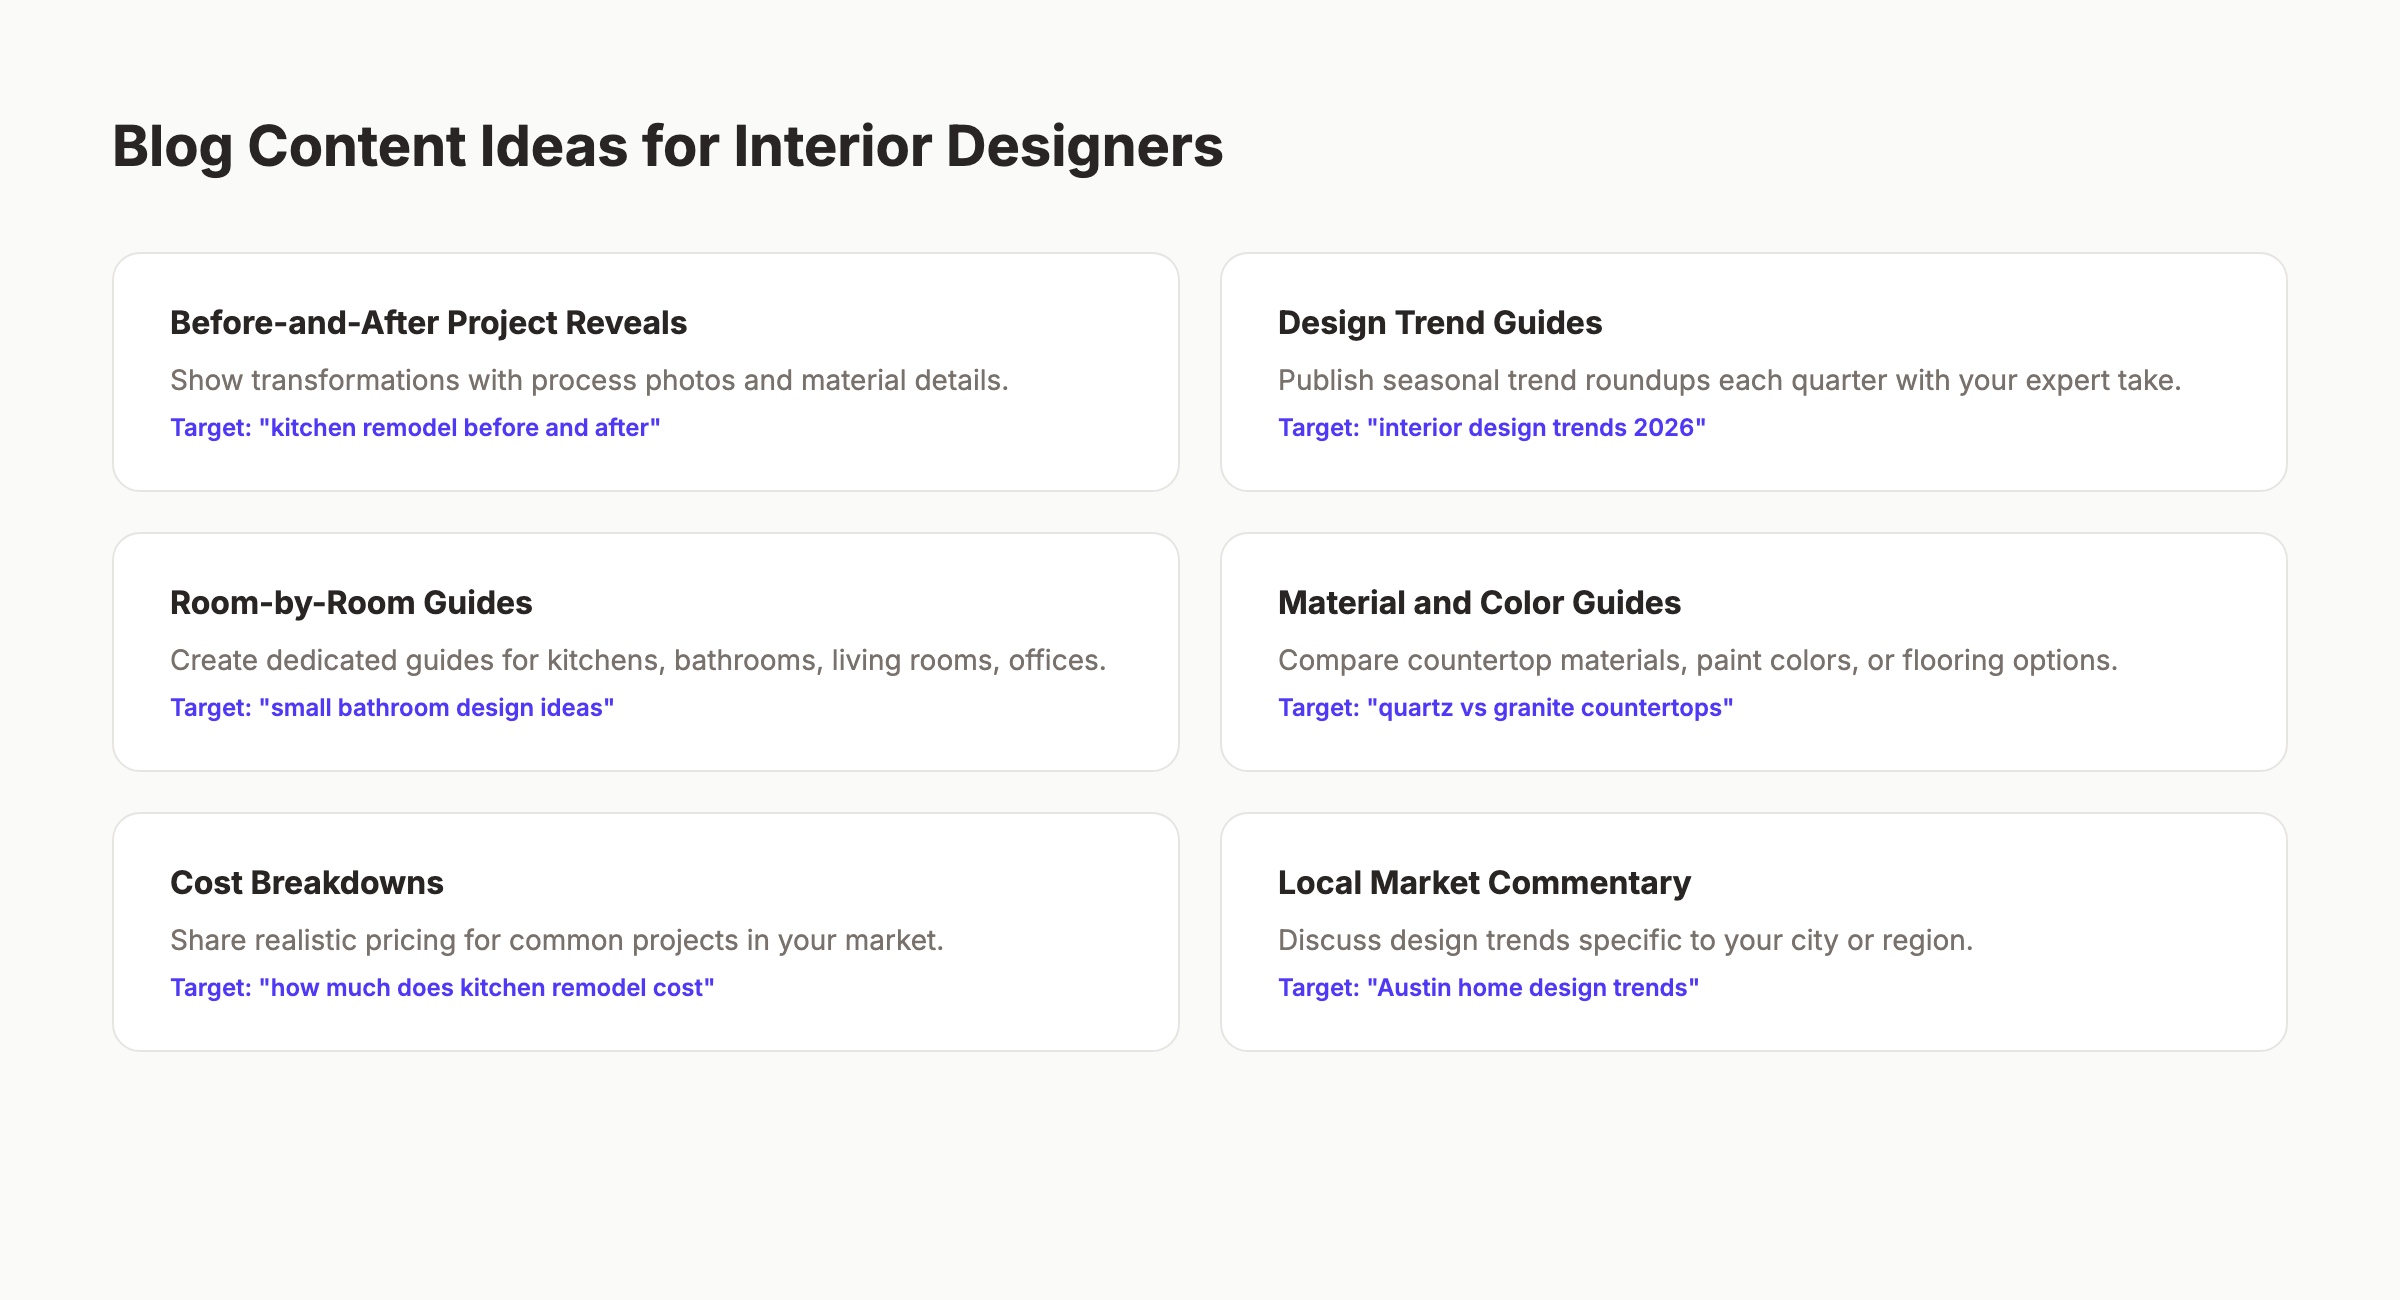Click the description about seasonal trend roundups
Viewport: 2400px width, 1300px height.
tap(1729, 380)
